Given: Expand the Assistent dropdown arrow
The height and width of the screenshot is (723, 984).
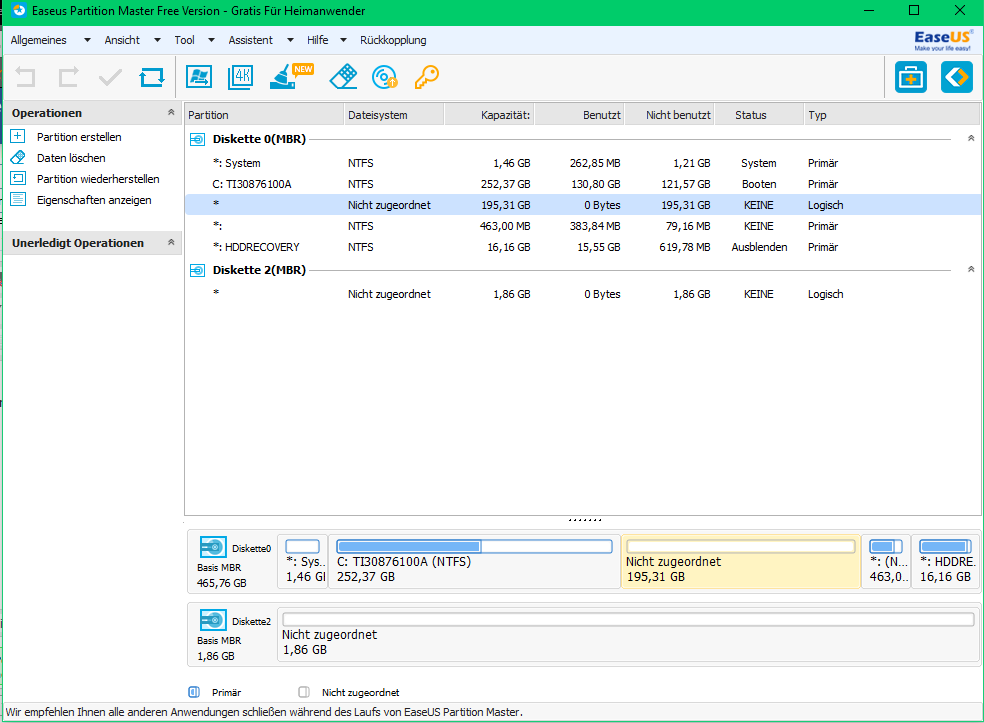Looking at the screenshot, I should click(x=290, y=40).
